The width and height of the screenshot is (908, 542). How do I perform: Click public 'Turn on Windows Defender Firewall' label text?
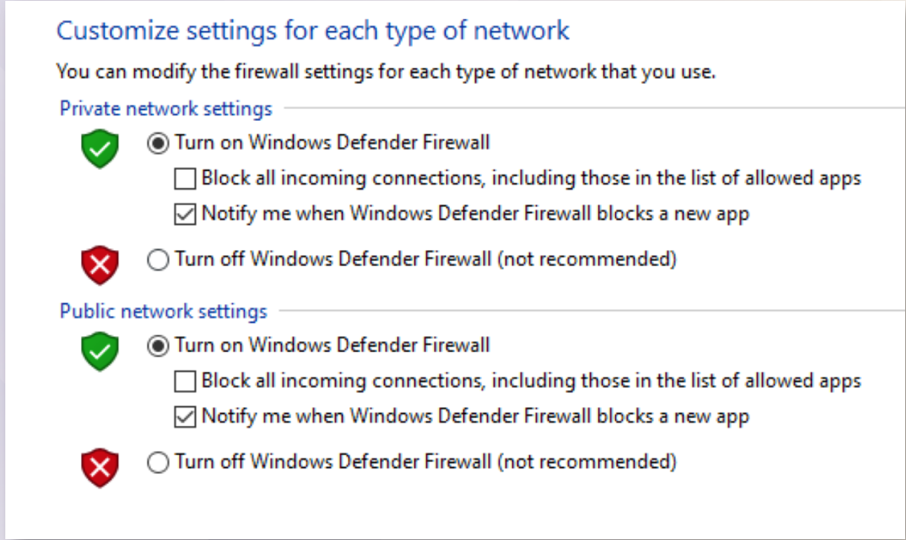click(332, 345)
